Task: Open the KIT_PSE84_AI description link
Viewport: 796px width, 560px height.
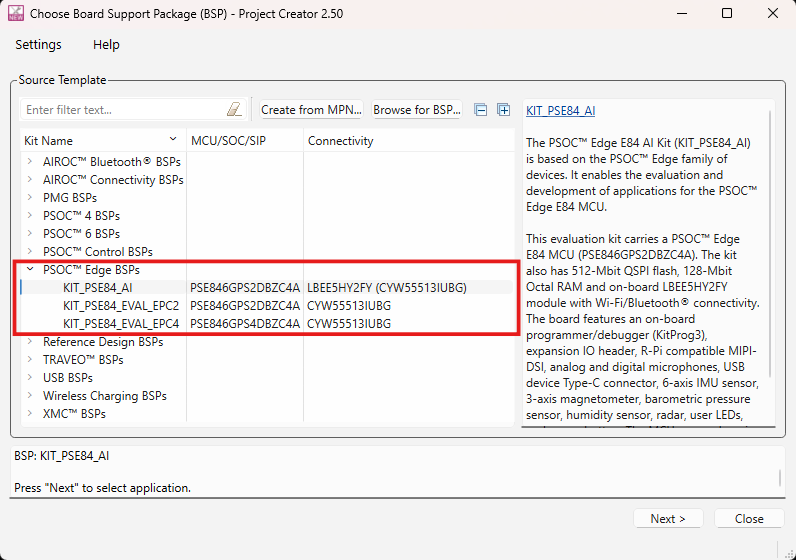Action: [560, 111]
